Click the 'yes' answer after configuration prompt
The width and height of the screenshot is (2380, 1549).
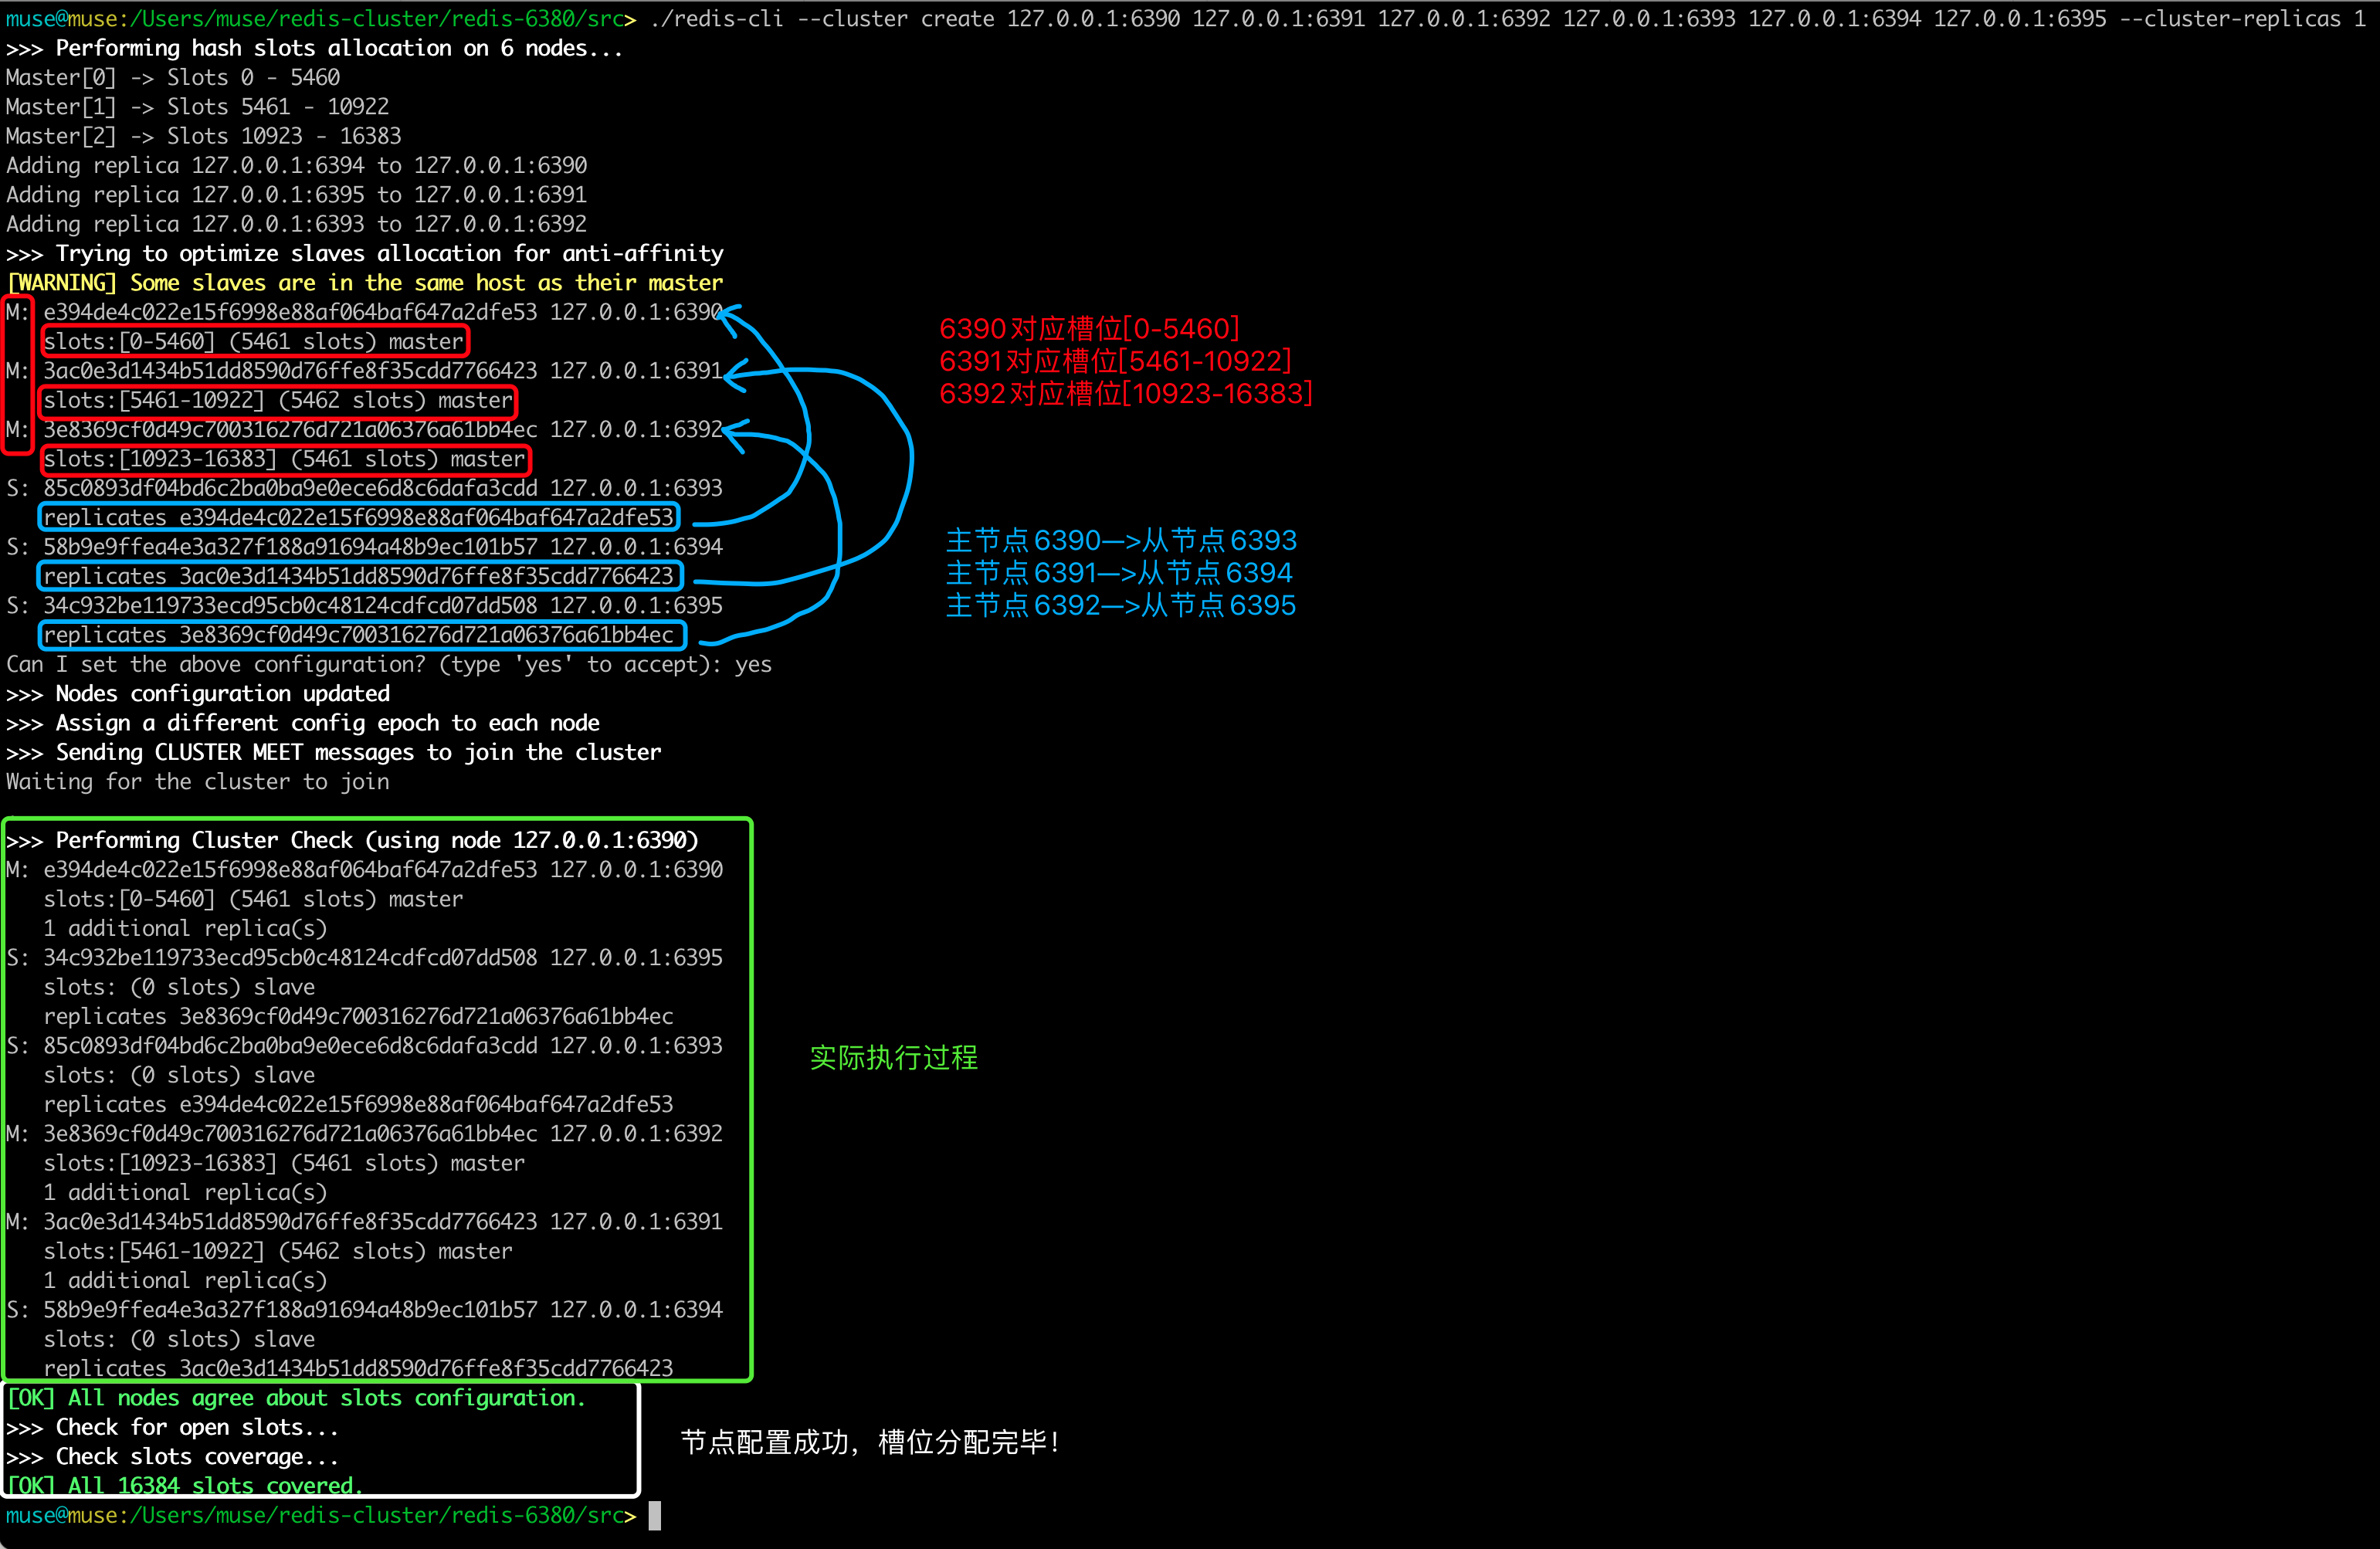coord(753,665)
